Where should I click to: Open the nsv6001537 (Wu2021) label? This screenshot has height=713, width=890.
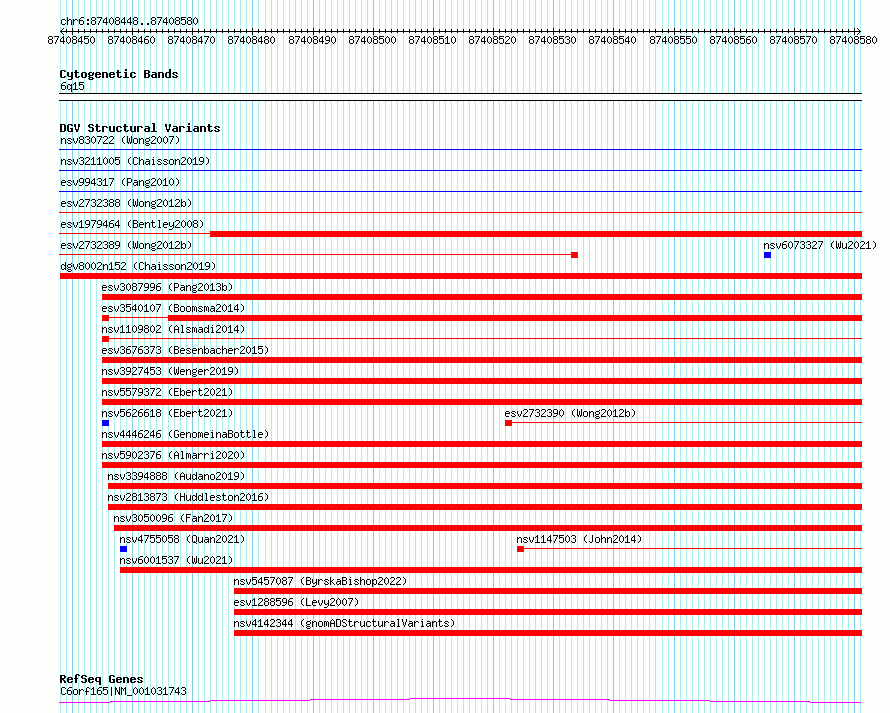(176, 560)
